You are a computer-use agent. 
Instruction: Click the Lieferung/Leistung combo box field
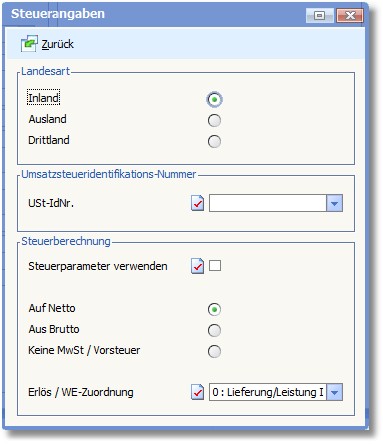[x=268, y=392]
